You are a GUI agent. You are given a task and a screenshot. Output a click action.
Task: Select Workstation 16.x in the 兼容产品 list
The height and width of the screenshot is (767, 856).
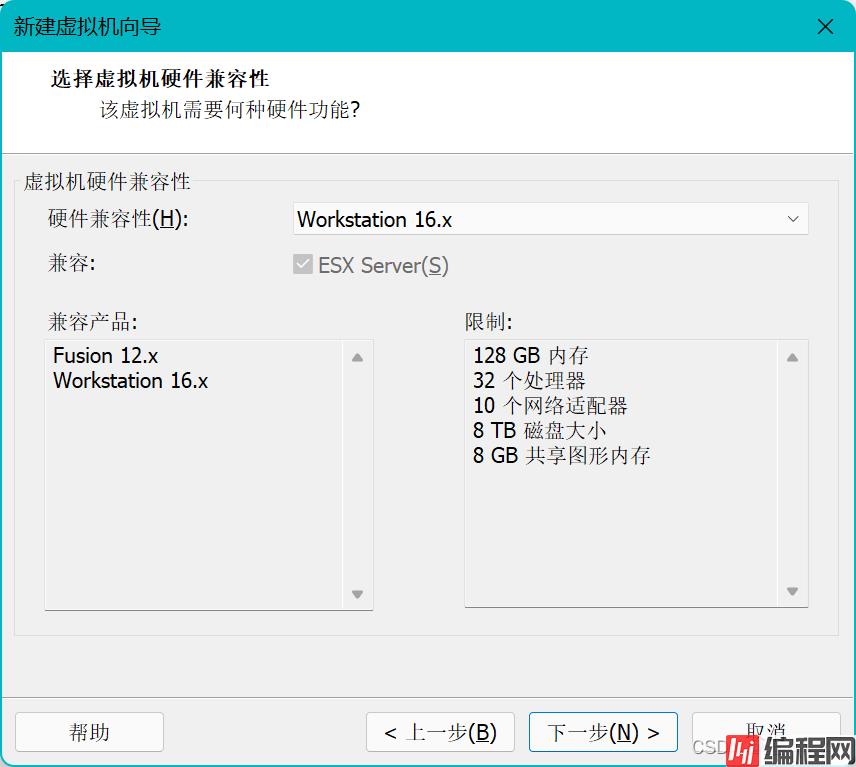click(x=131, y=381)
